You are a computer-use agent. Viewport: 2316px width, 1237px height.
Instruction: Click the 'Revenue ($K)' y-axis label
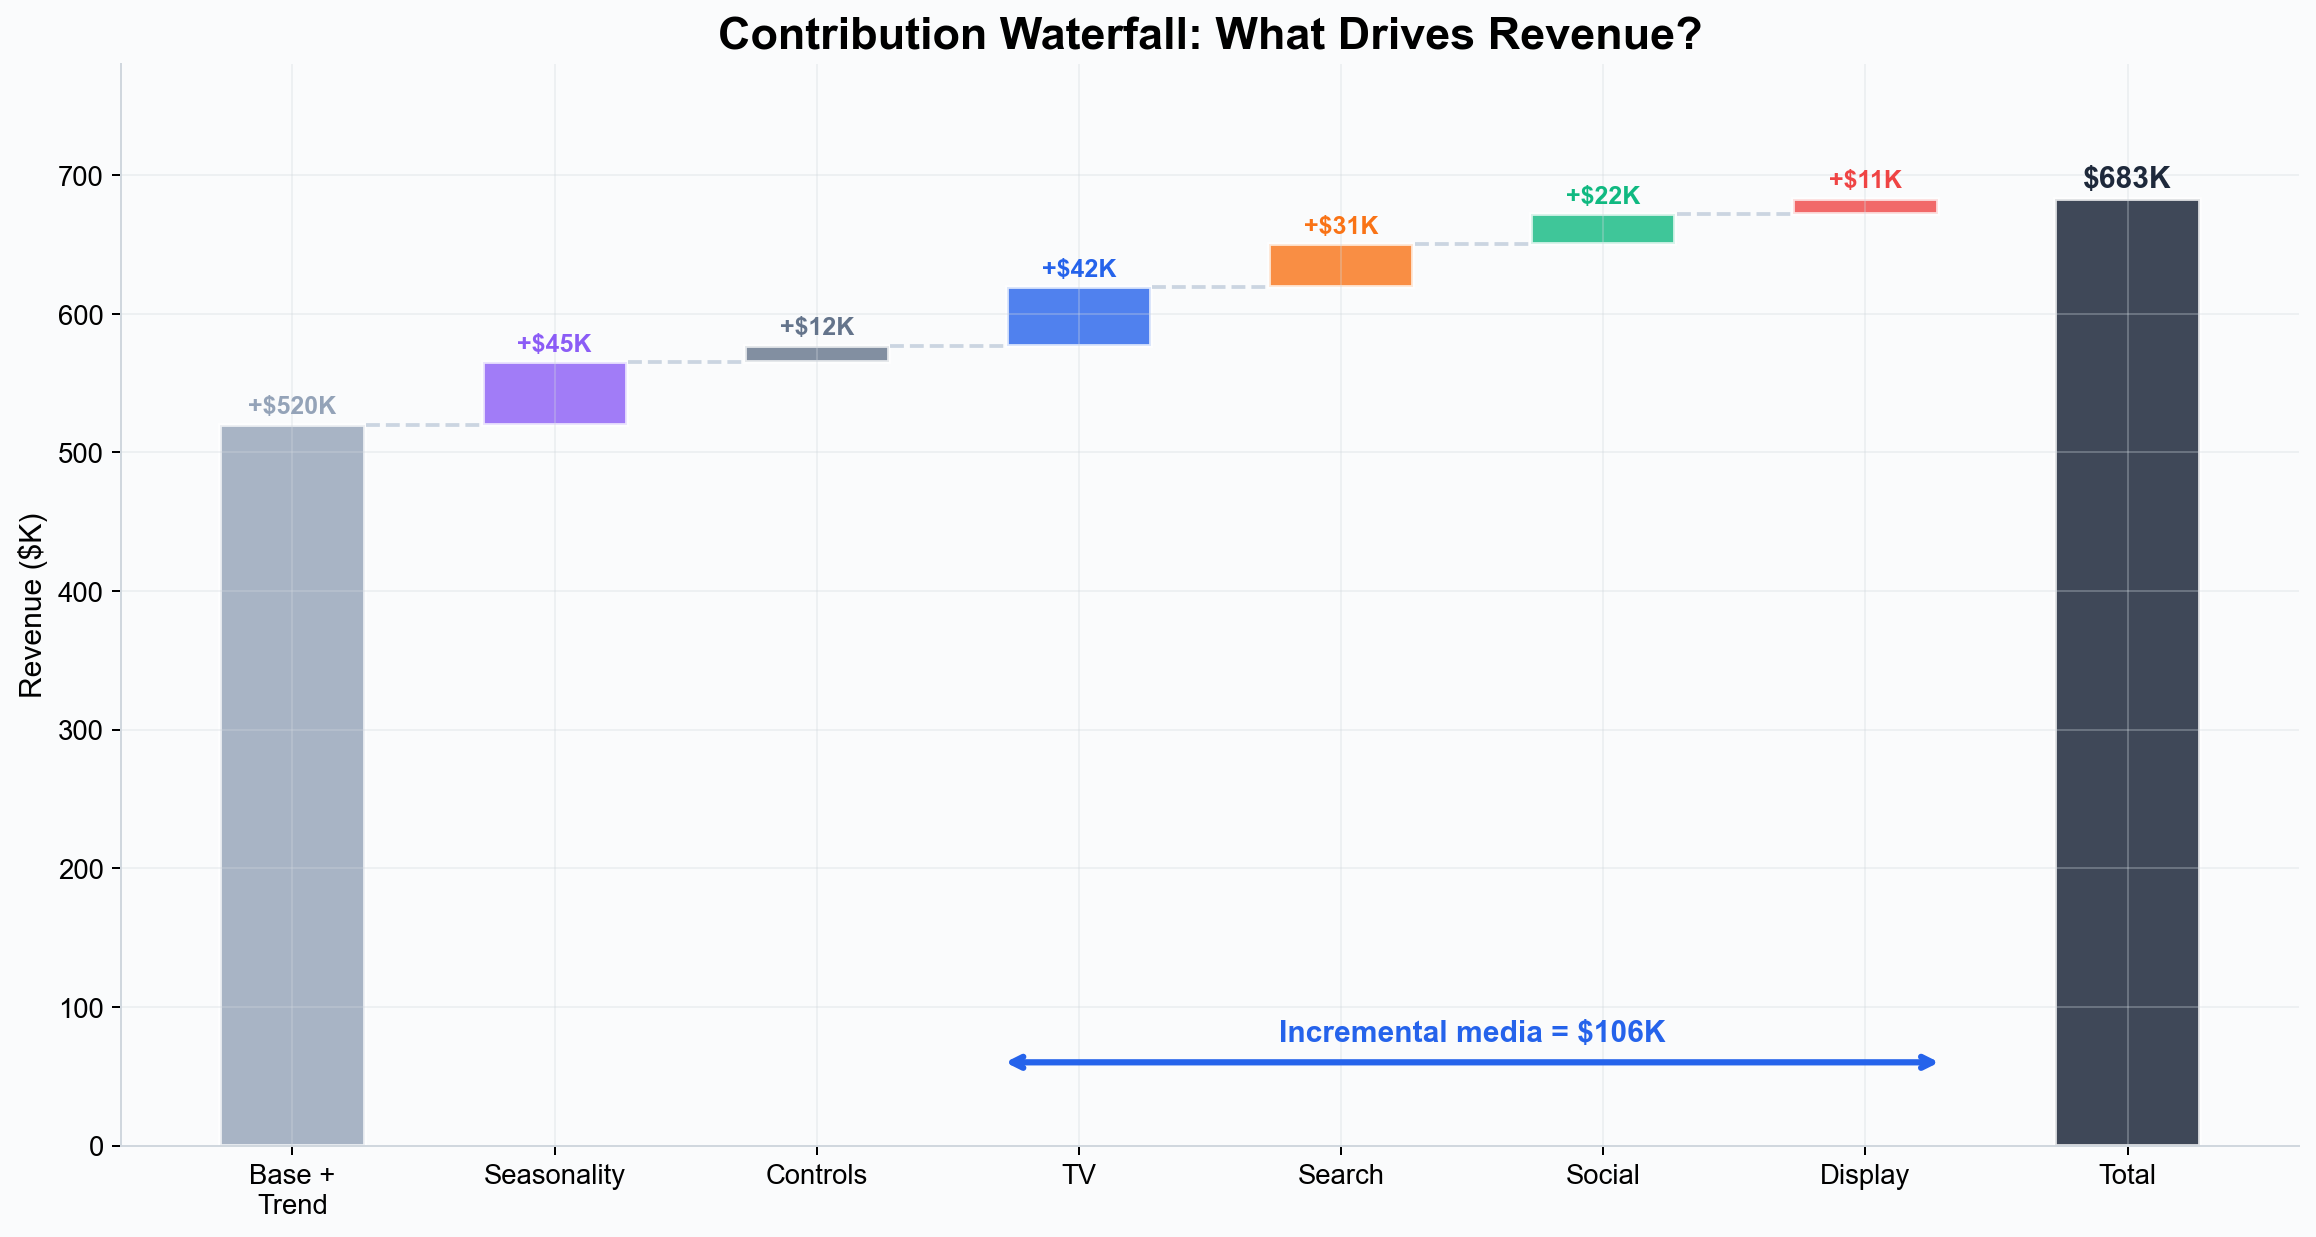(32, 605)
